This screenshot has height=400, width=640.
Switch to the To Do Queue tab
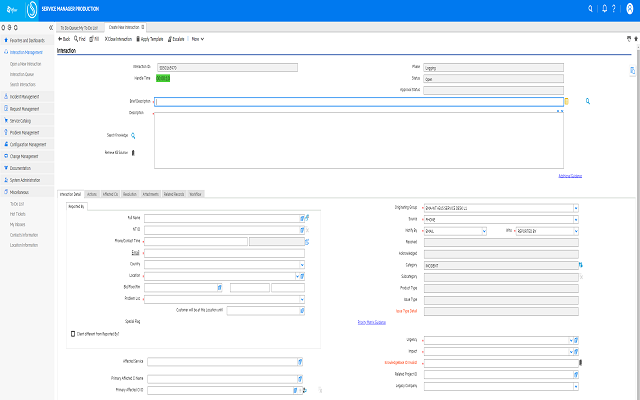click(79, 28)
